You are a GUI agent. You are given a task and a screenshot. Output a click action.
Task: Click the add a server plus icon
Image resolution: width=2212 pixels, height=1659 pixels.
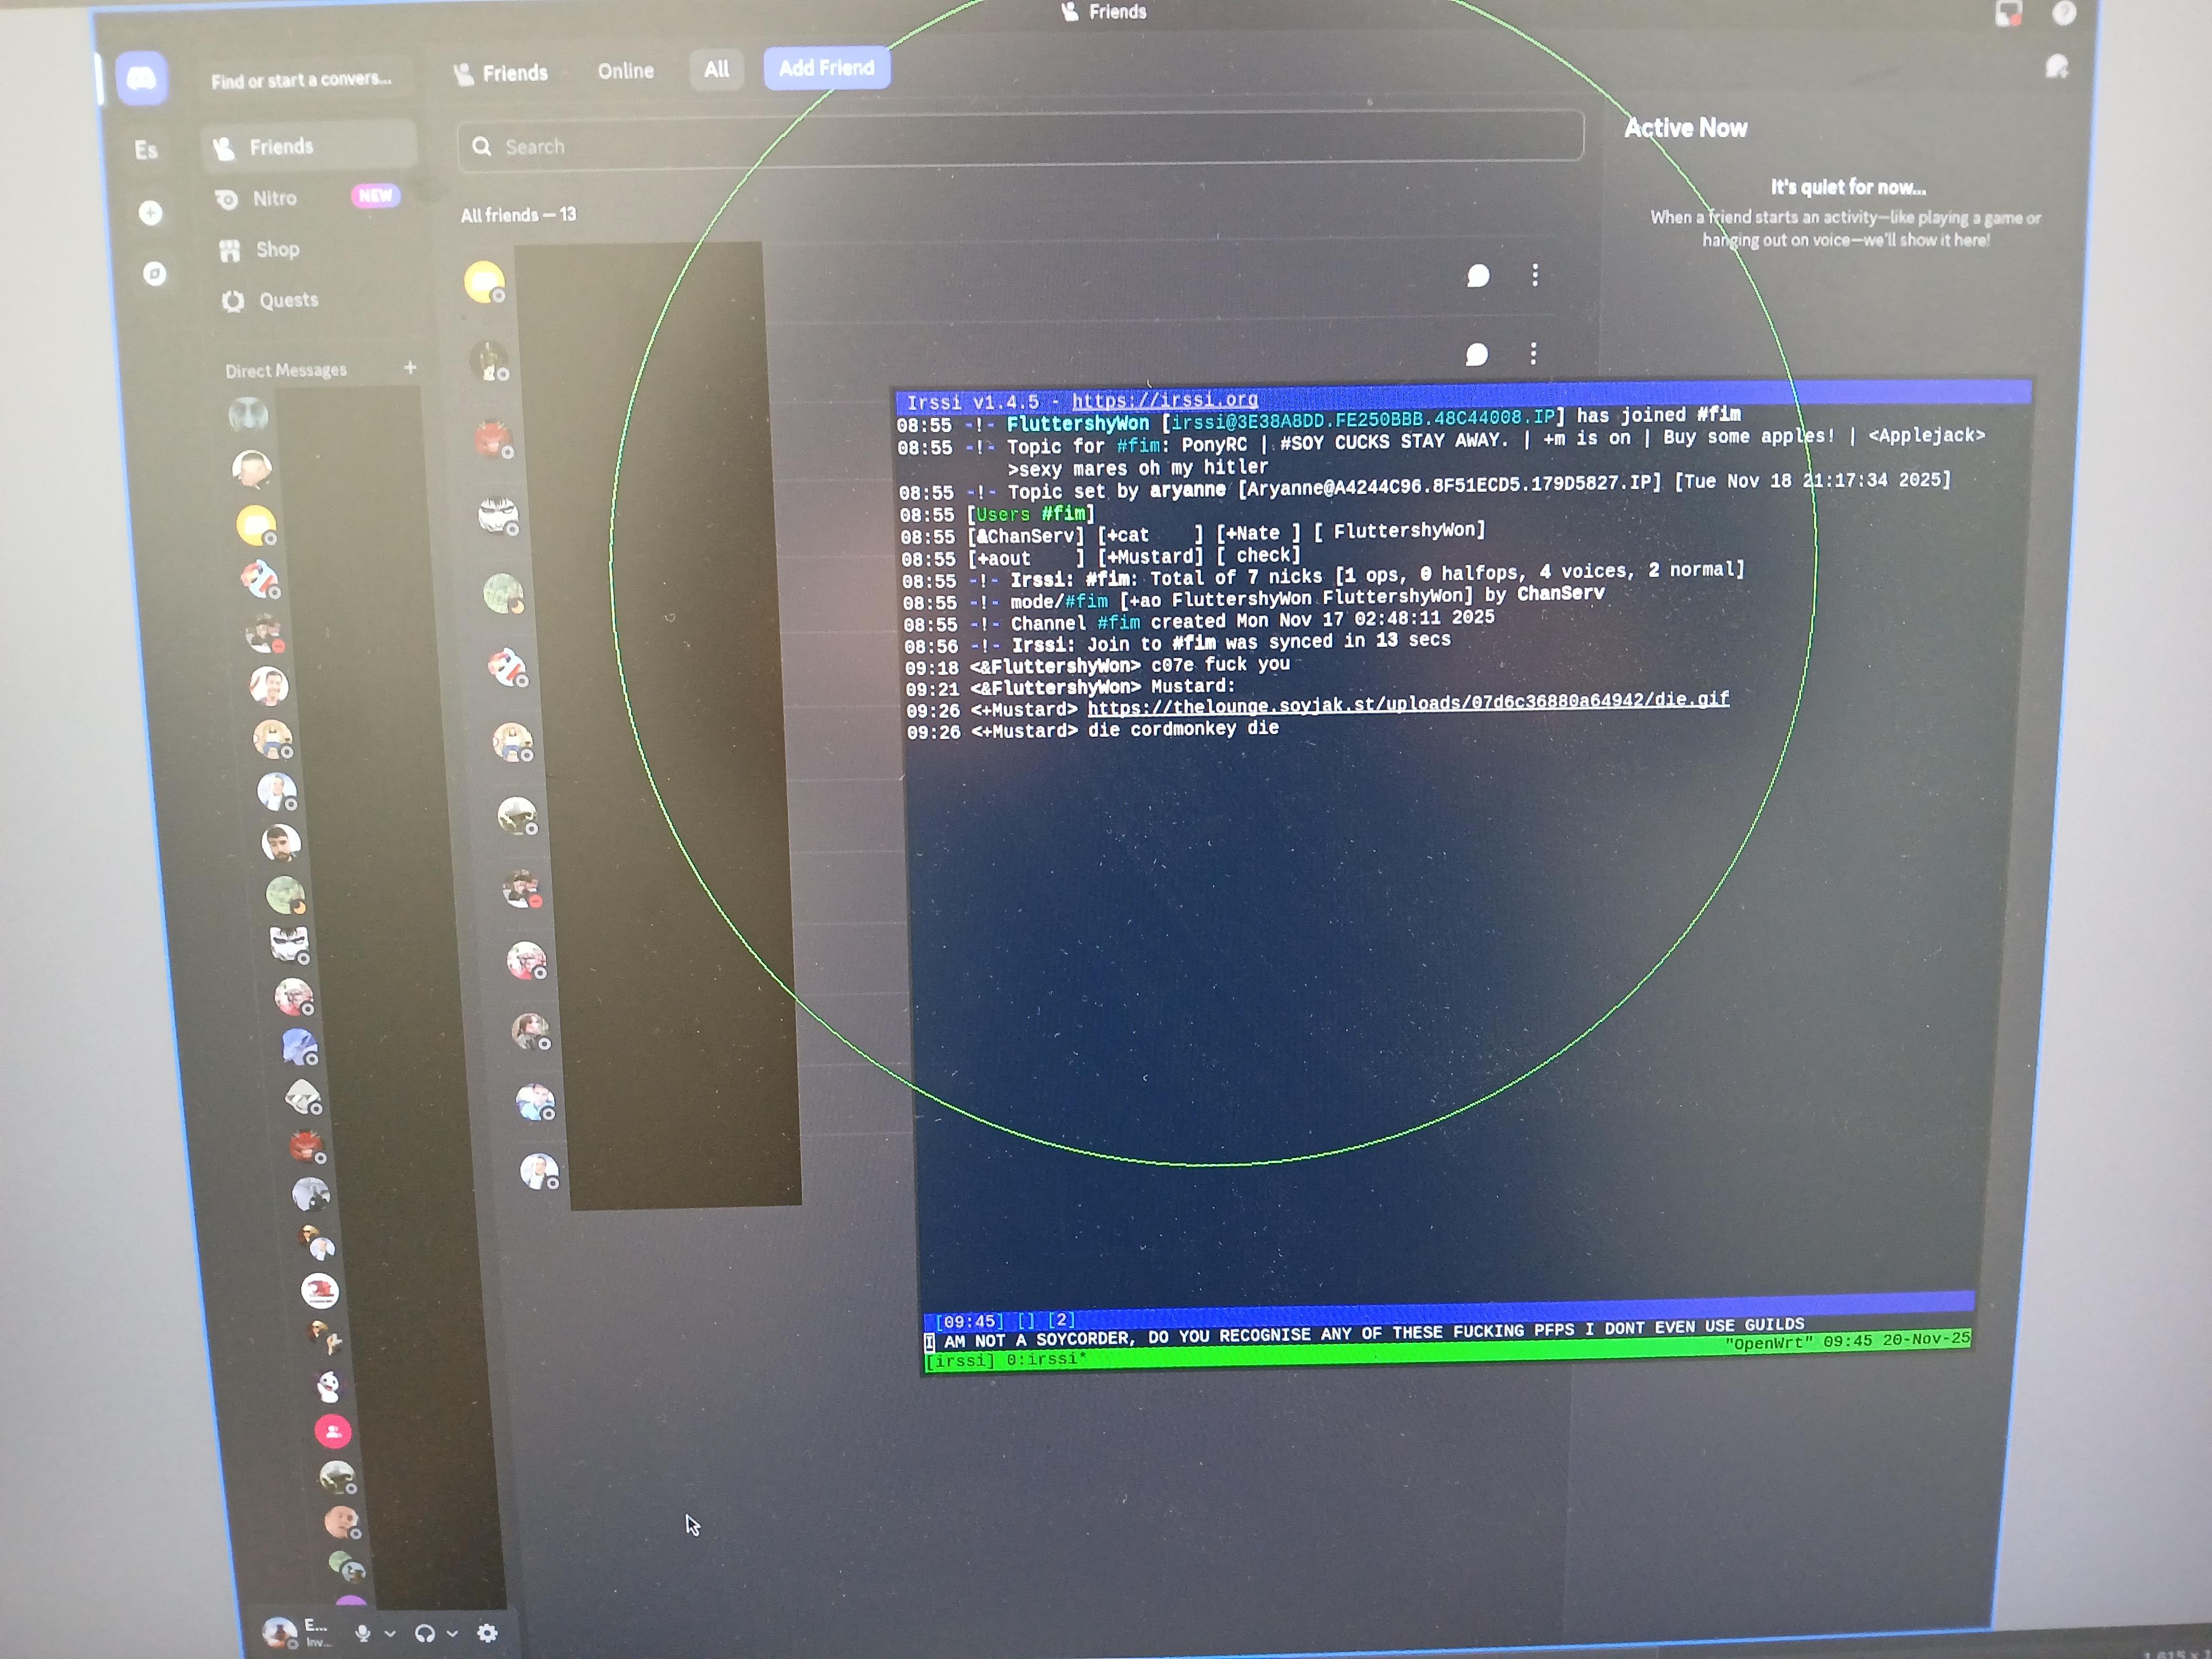tap(151, 213)
